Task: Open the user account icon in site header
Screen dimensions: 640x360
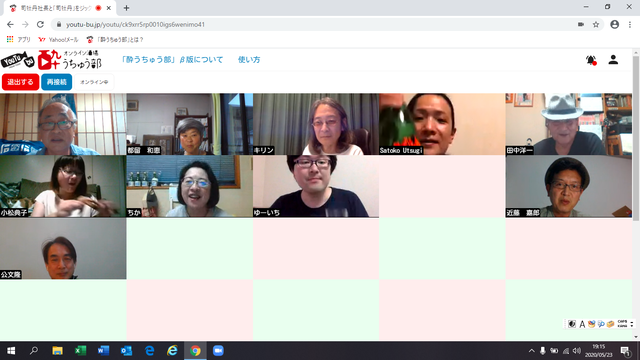Action: tap(613, 60)
